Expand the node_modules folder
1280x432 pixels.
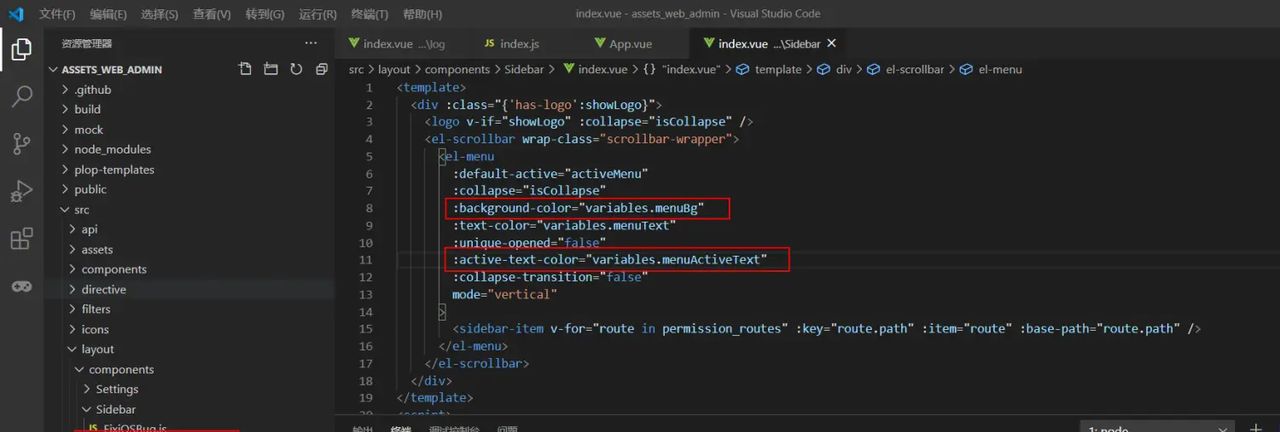coord(112,150)
